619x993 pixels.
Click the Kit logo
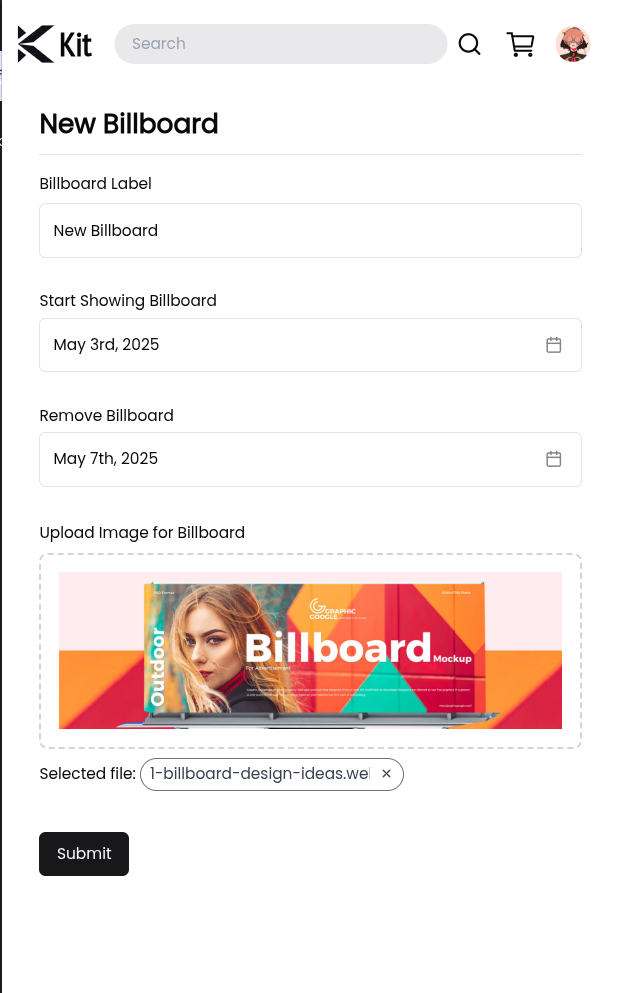coord(55,44)
